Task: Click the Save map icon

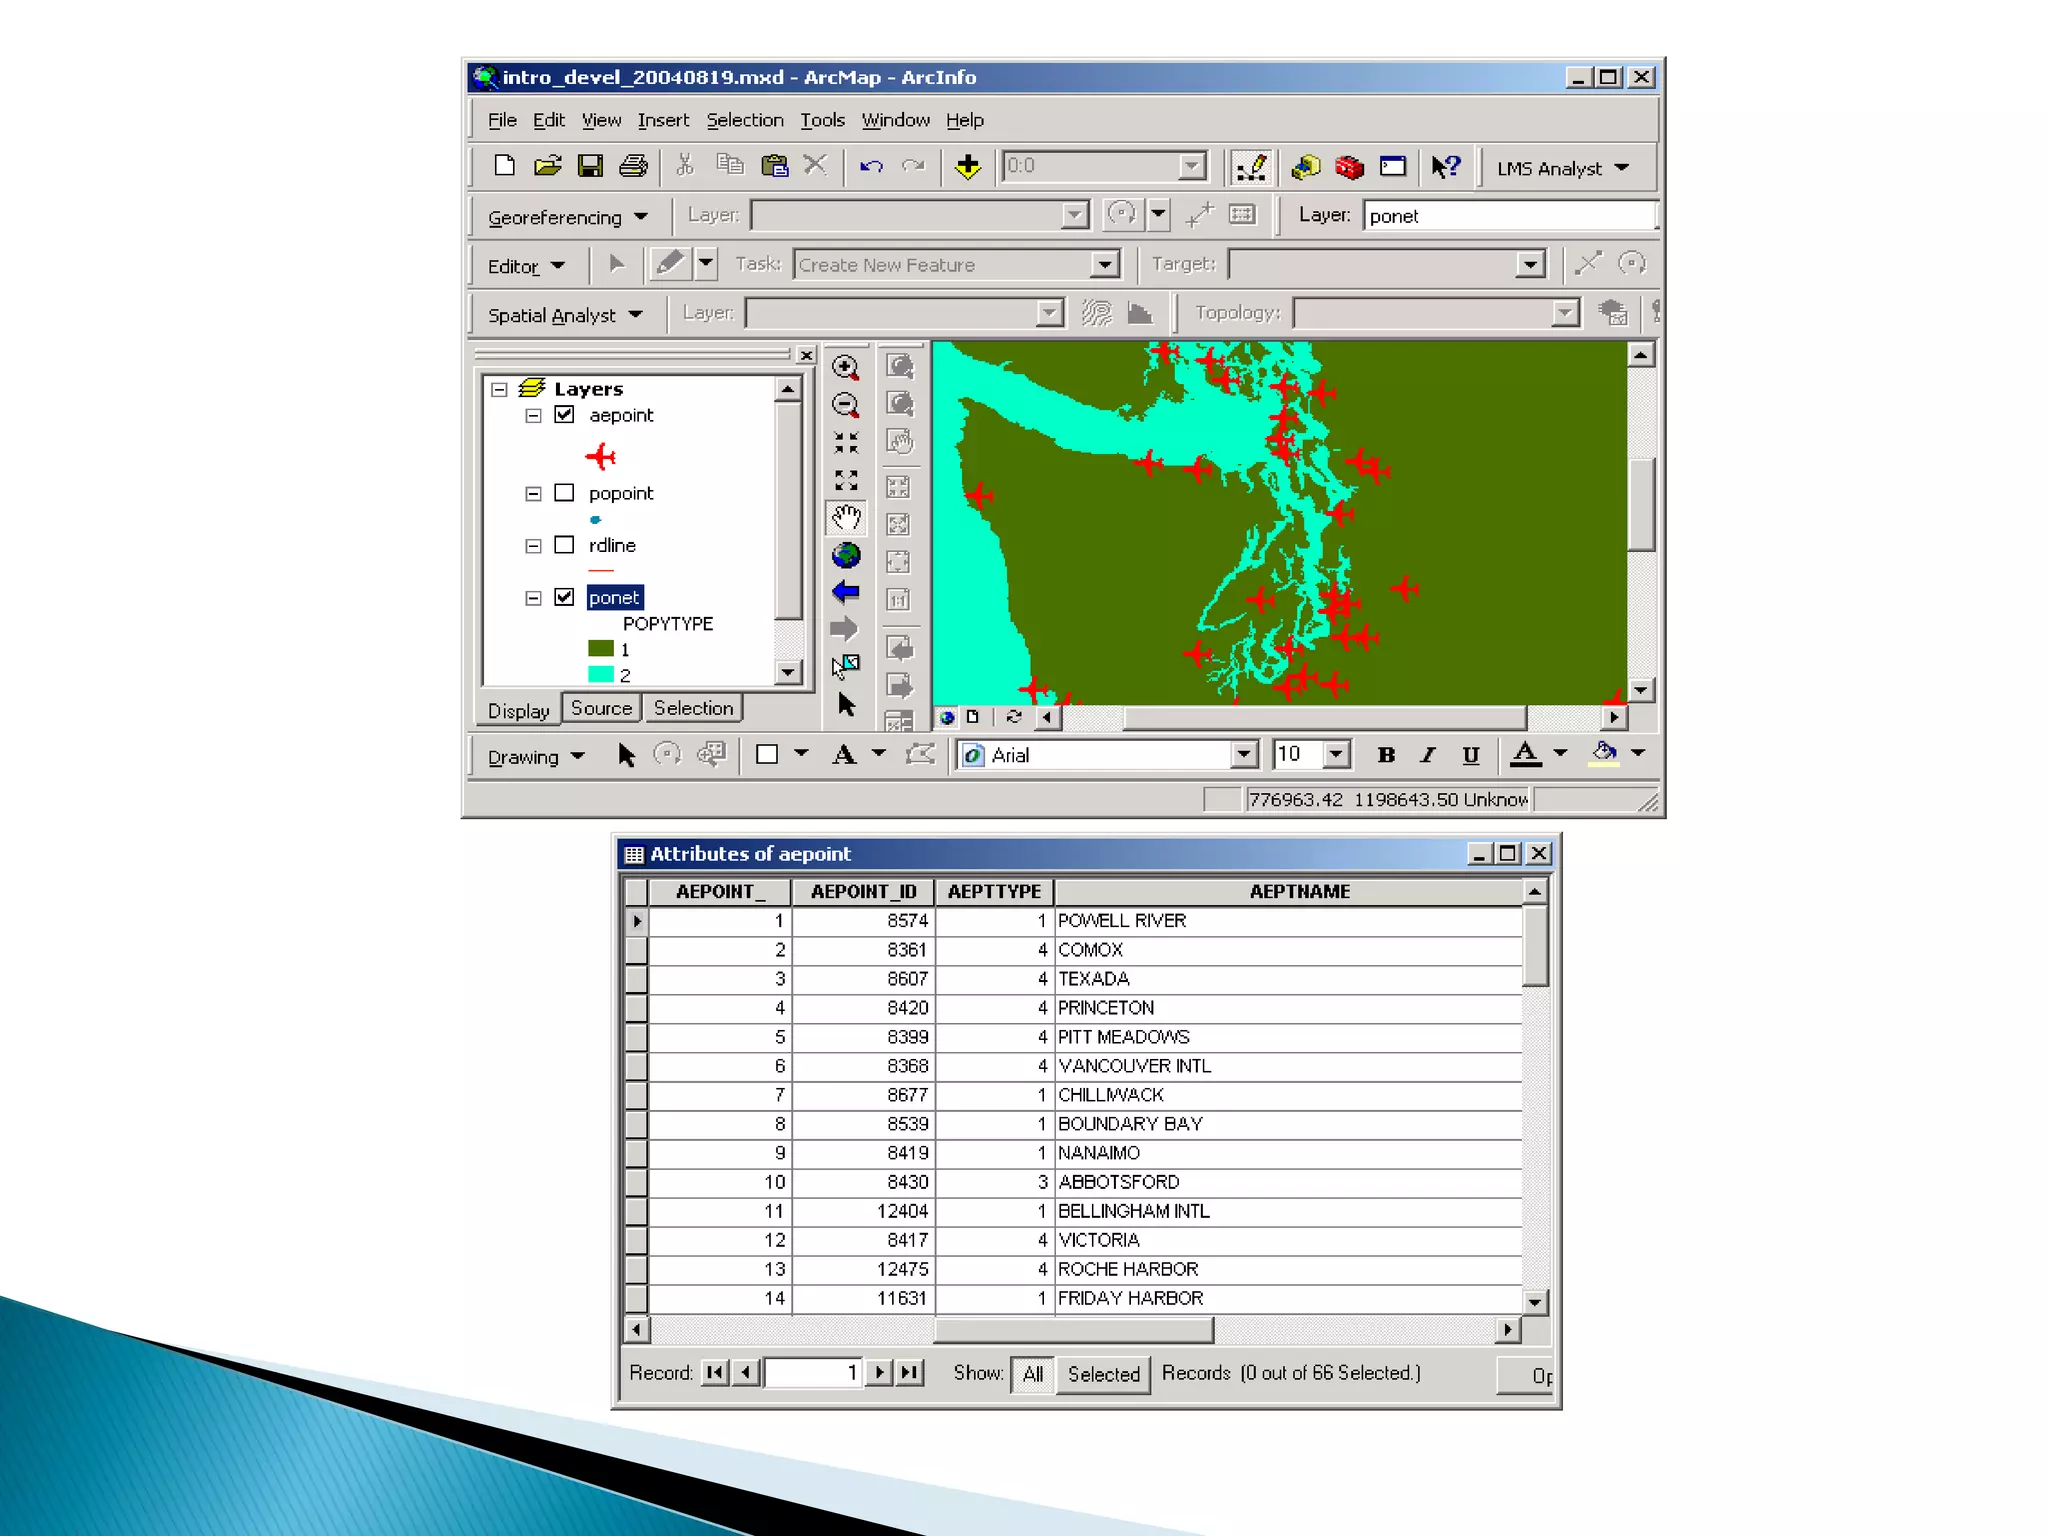Action: (590, 166)
